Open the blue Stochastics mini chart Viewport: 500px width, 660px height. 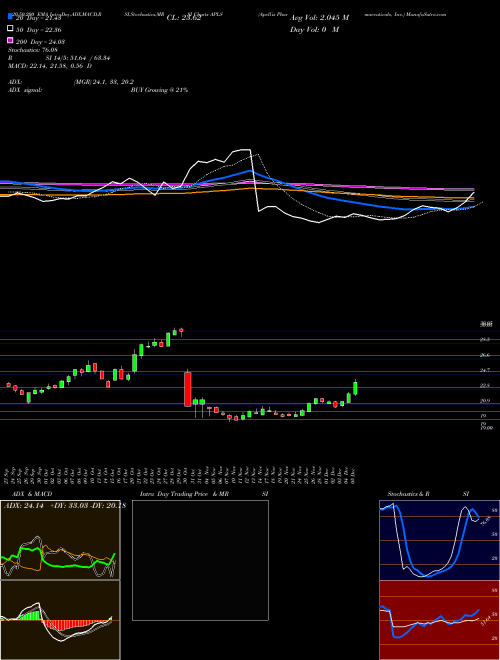point(439,540)
